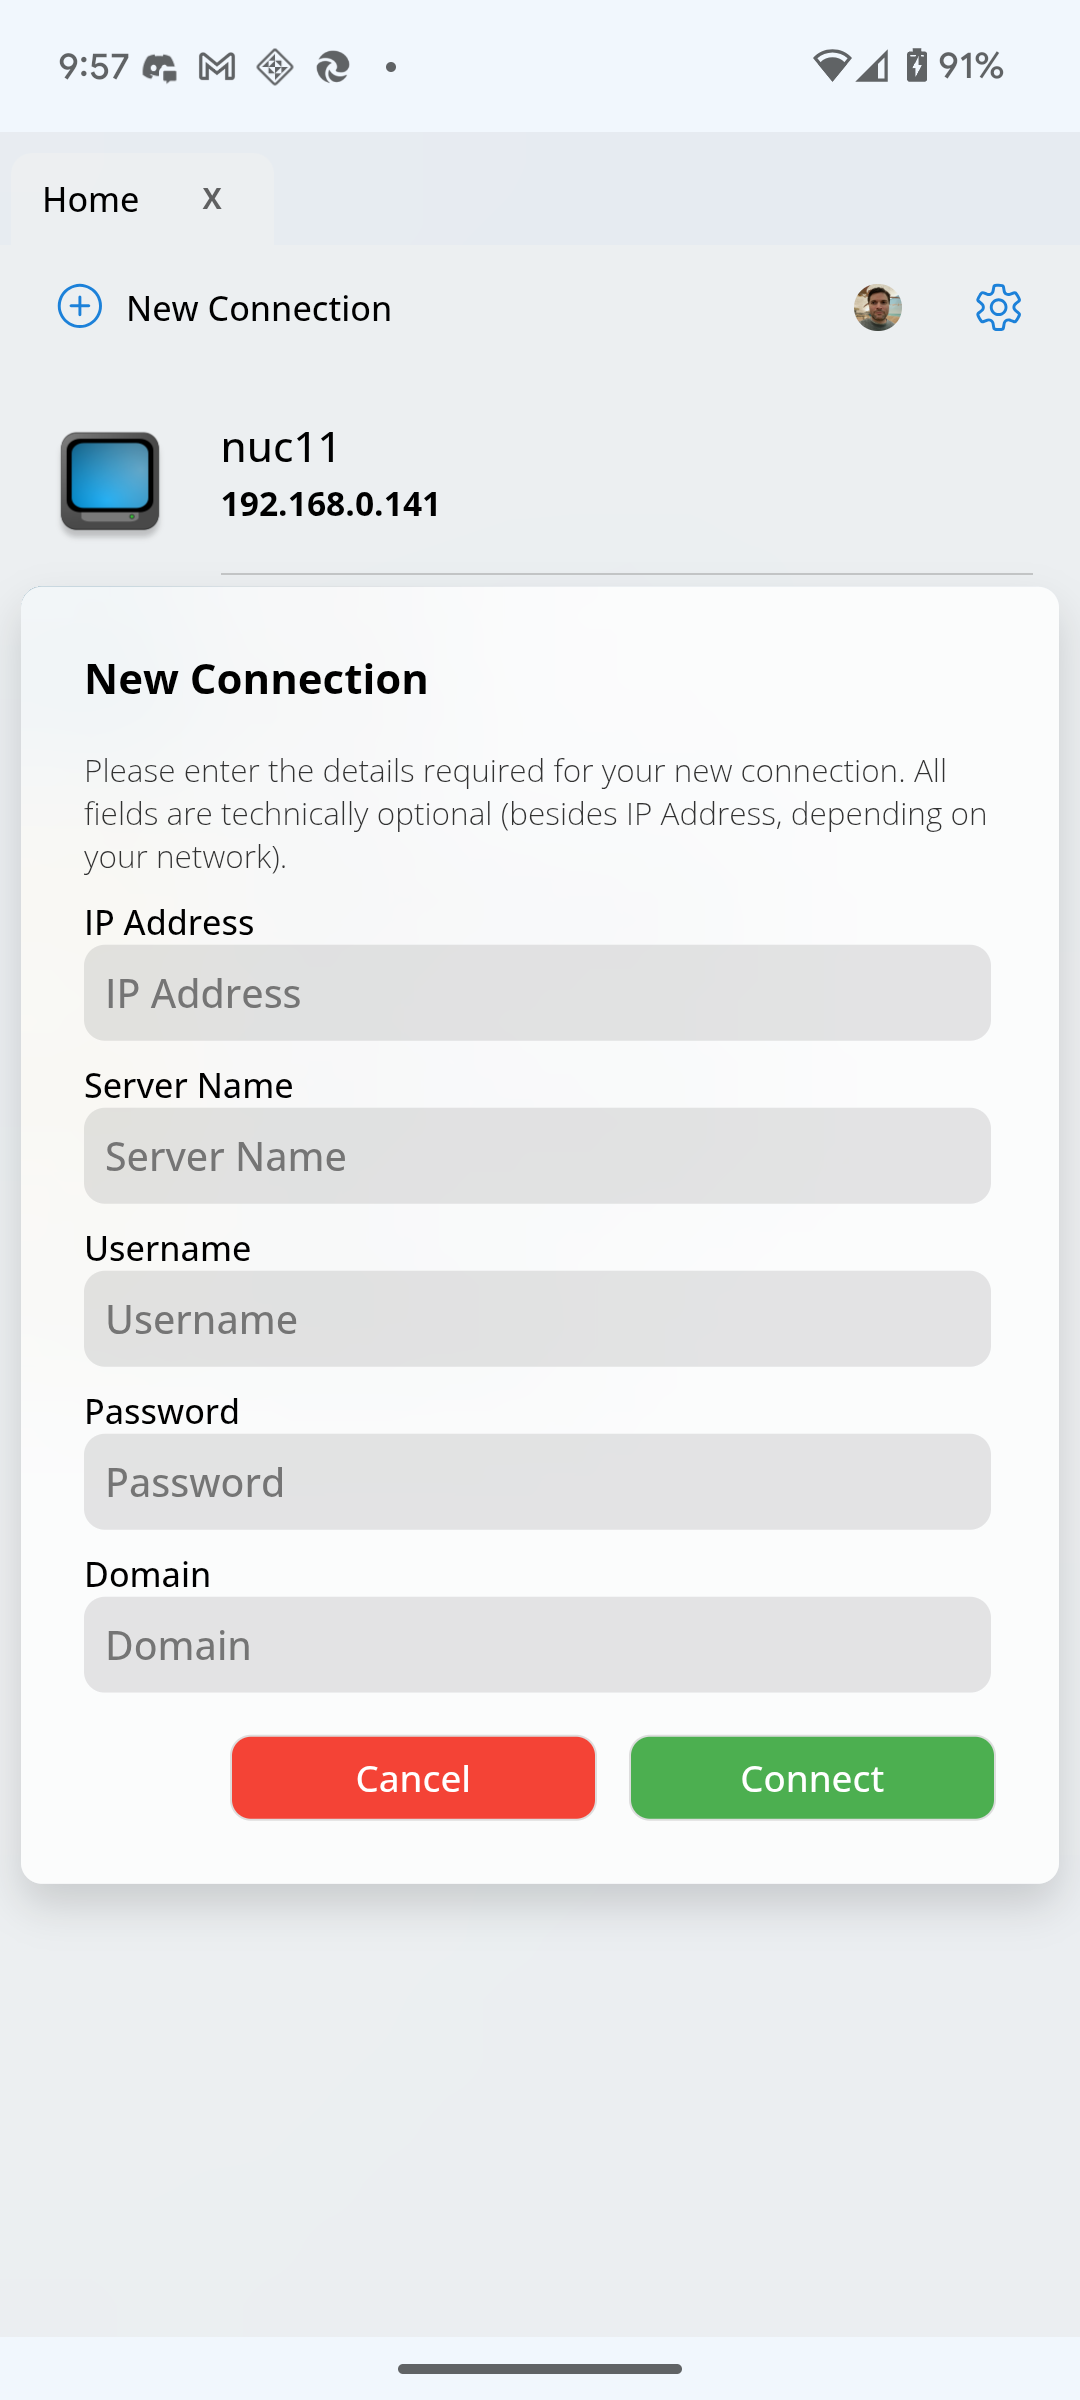
Task: Tap the Gmail notification icon in status bar
Action: 217,67
